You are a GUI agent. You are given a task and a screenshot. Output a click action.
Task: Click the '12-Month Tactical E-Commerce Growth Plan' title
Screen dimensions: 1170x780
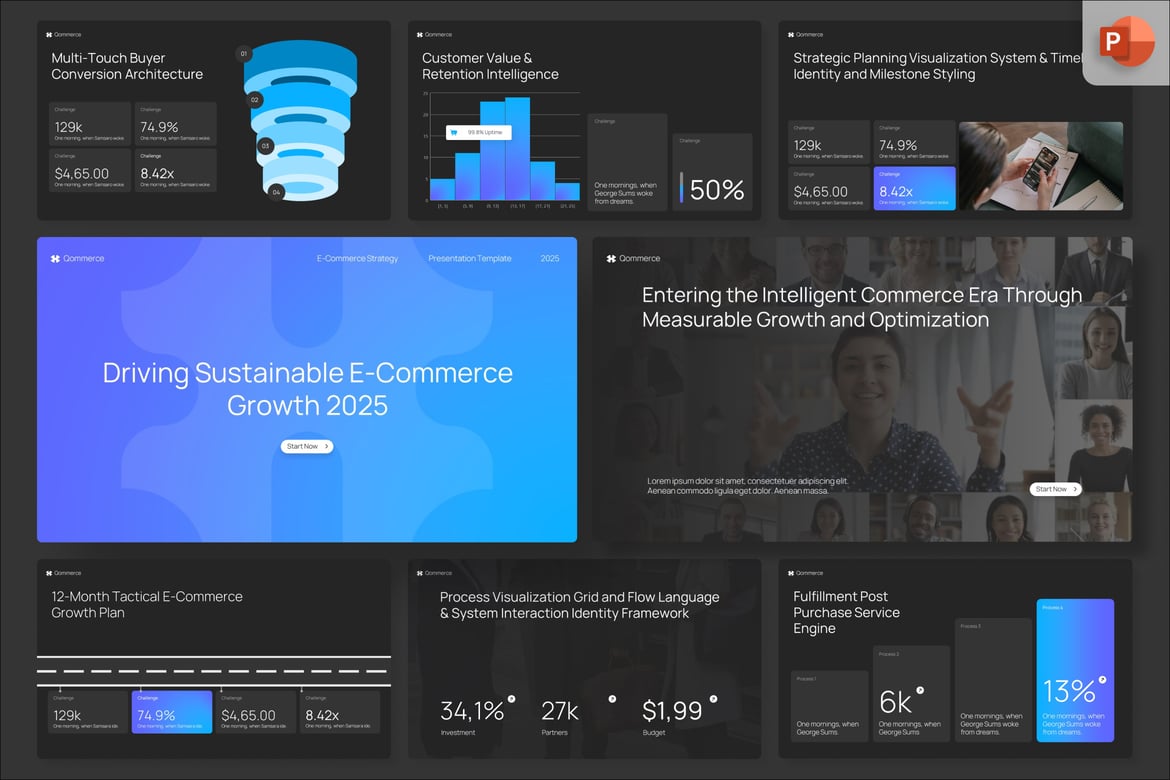click(147, 605)
